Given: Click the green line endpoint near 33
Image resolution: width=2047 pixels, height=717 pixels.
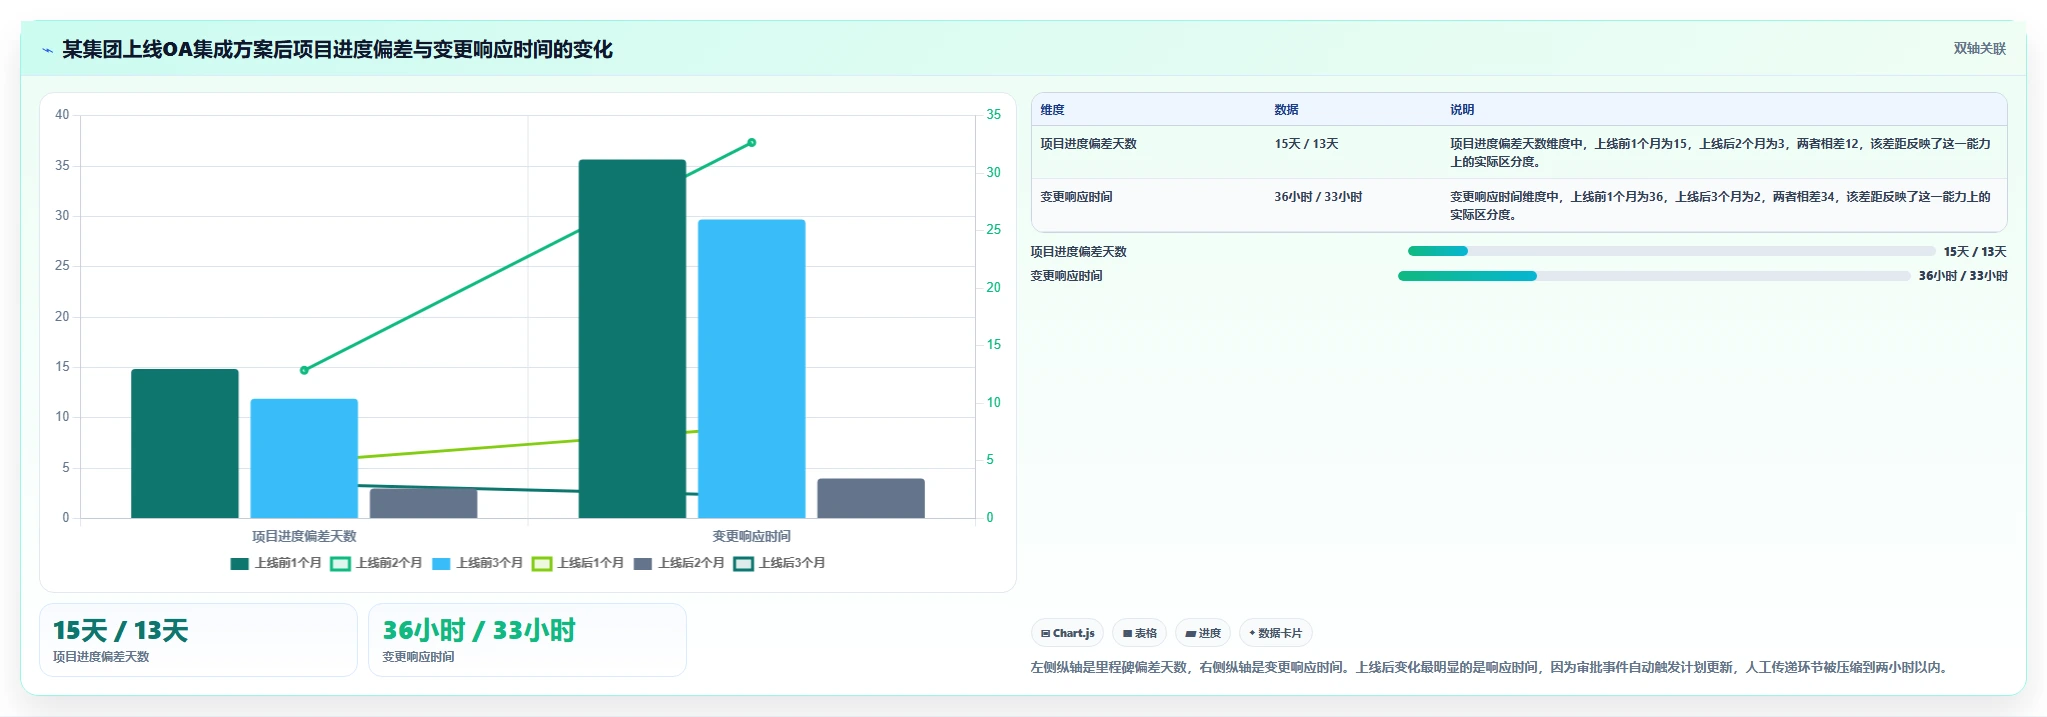Looking at the screenshot, I should pyautogui.click(x=752, y=142).
